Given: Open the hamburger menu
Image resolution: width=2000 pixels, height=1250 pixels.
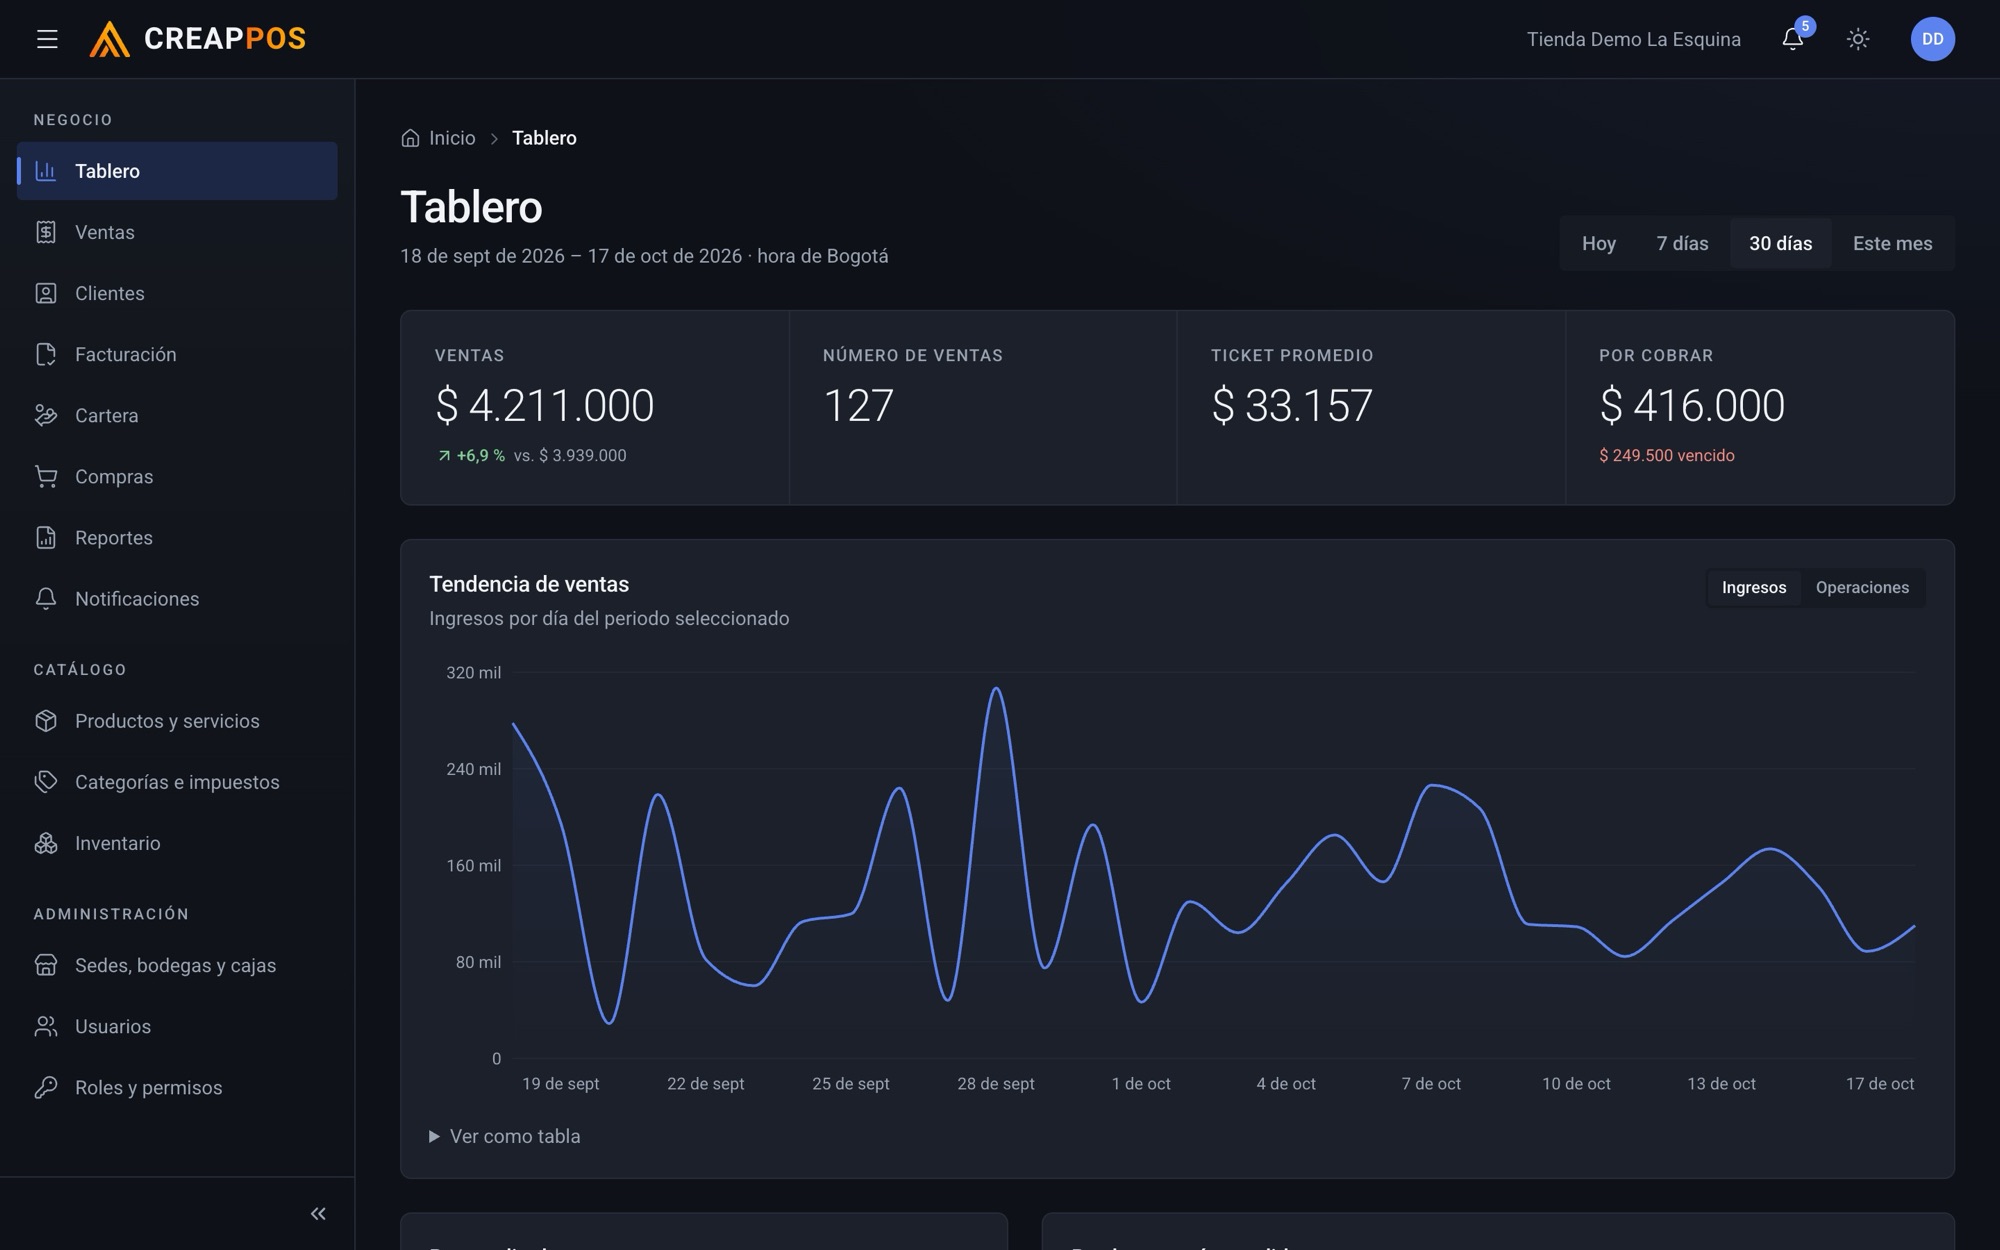Looking at the screenshot, I should click(x=47, y=39).
